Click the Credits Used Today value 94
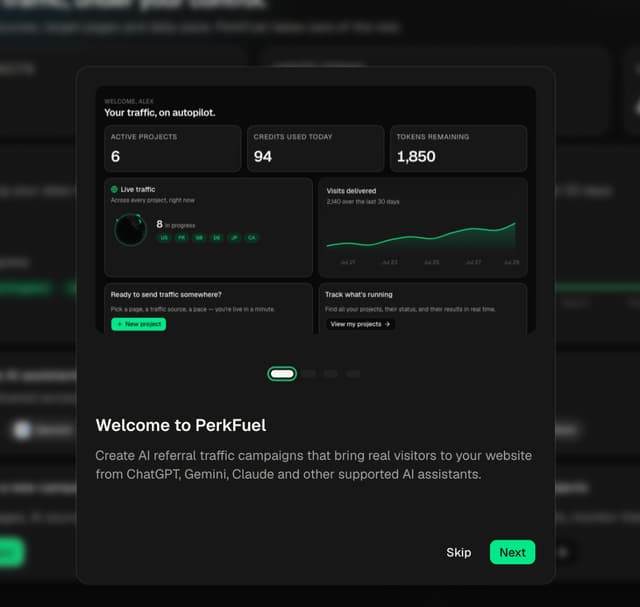 (x=263, y=156)
